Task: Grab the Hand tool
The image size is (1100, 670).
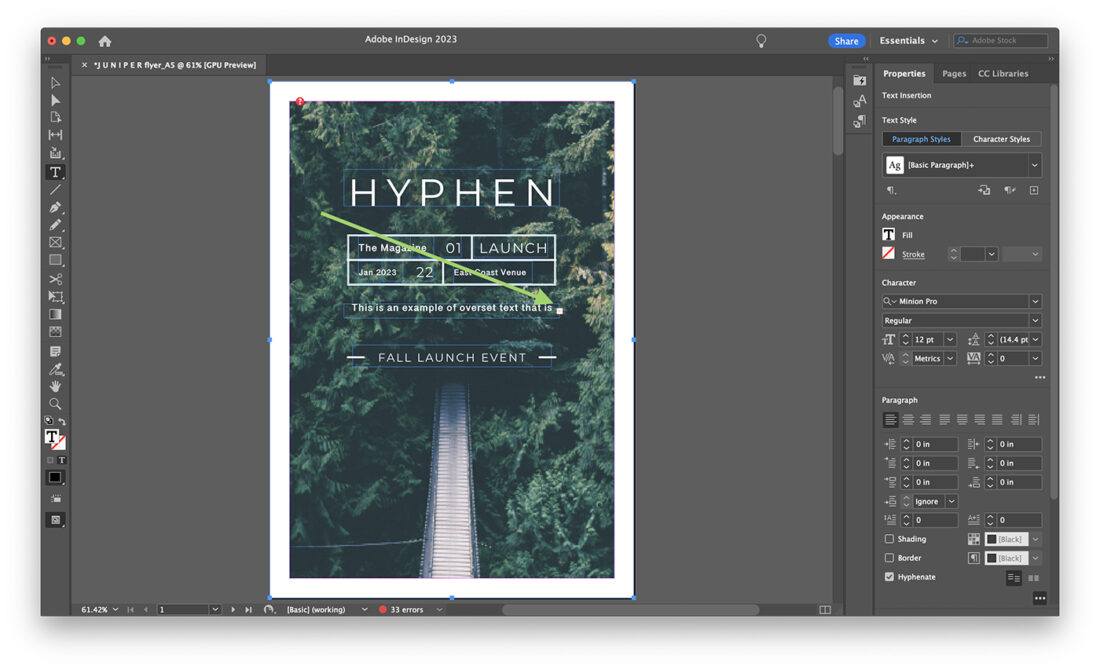Action: (56, 386)
